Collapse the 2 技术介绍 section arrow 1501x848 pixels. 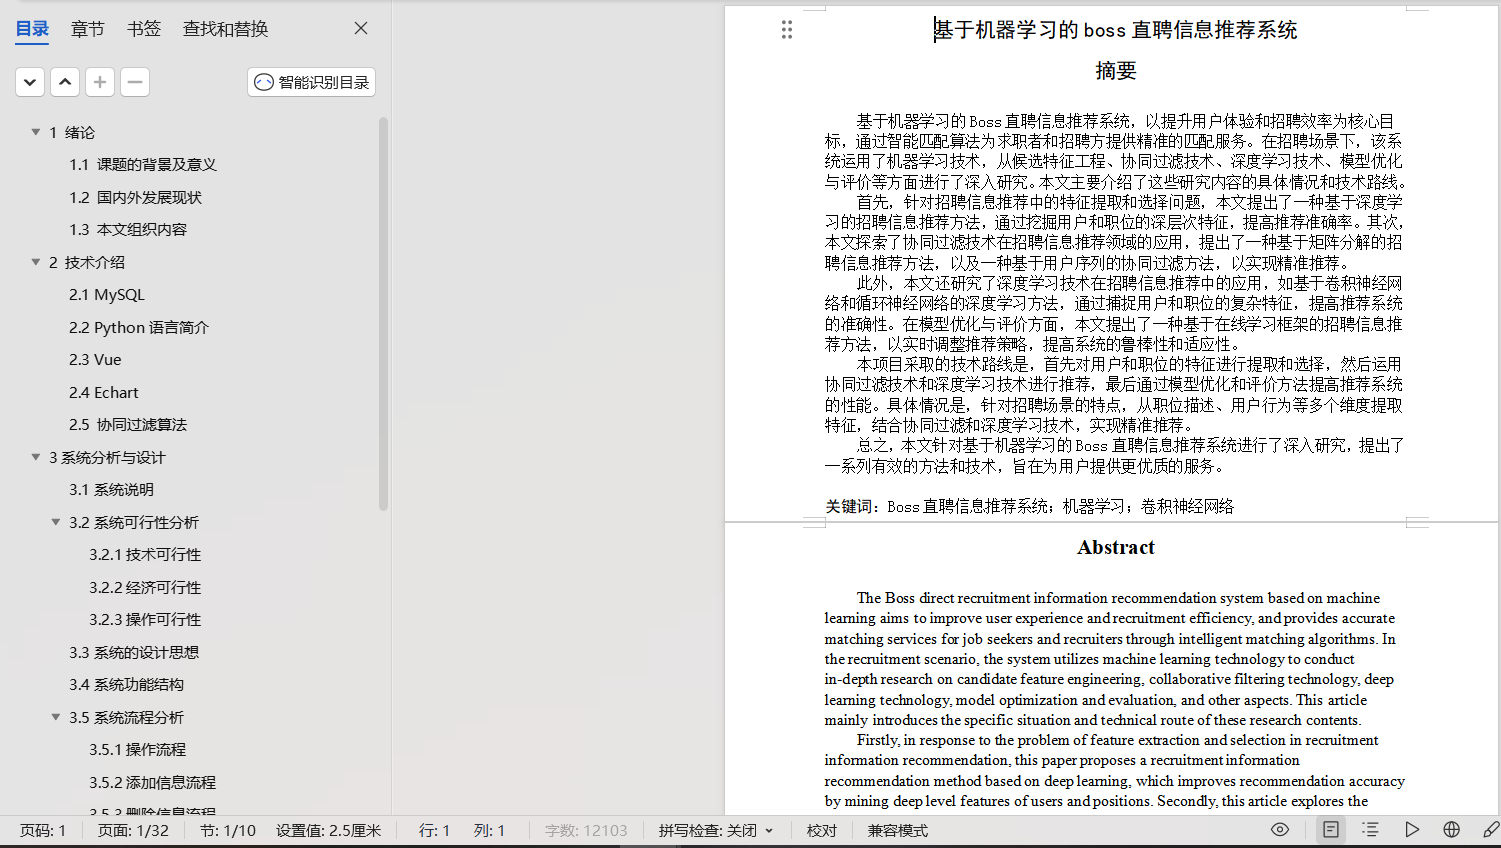tap(36, 262)
